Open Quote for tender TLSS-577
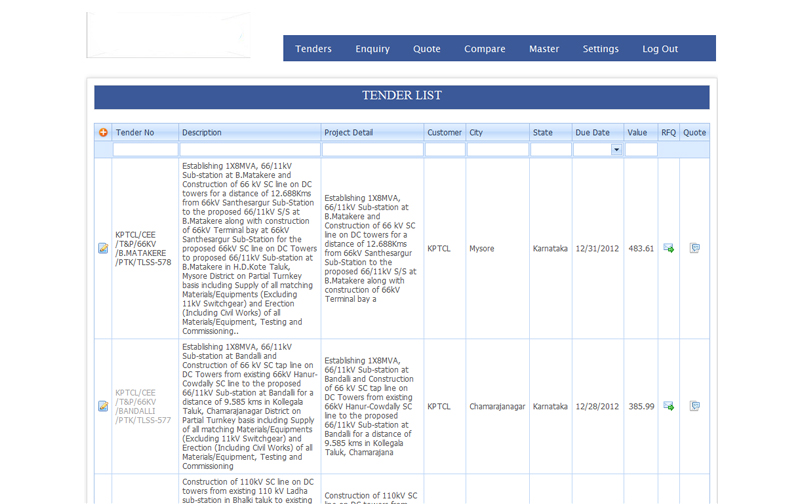 coord(694,406)
